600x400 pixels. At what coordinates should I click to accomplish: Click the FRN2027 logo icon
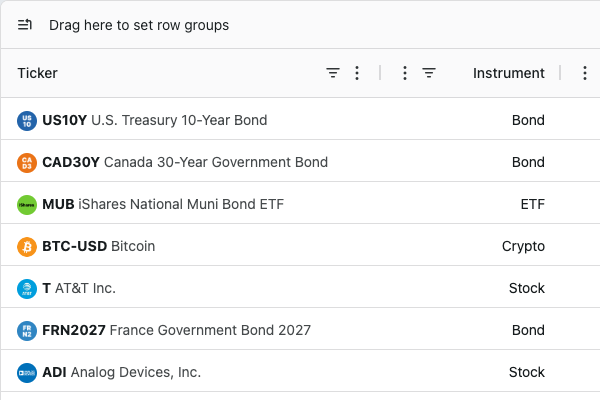tap(27, 331)
